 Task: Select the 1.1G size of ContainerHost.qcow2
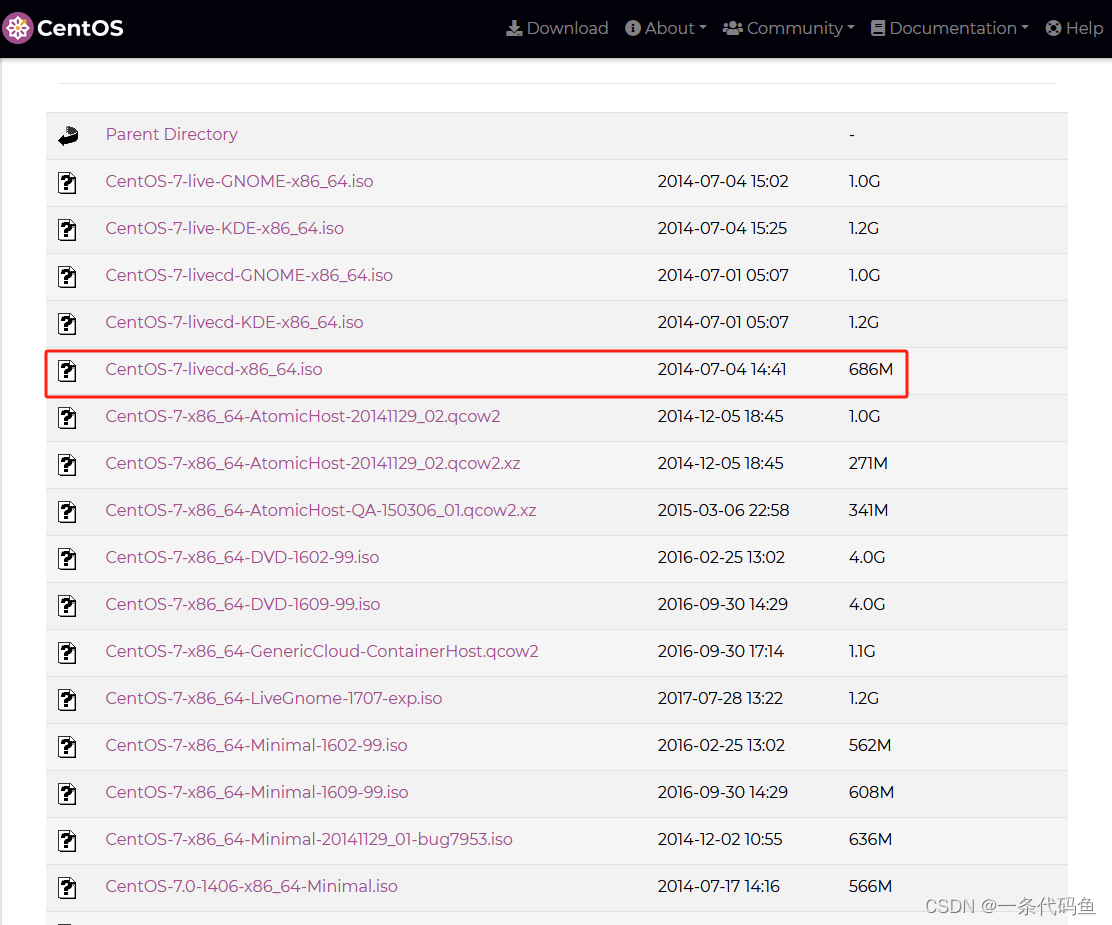pos(862,651)
